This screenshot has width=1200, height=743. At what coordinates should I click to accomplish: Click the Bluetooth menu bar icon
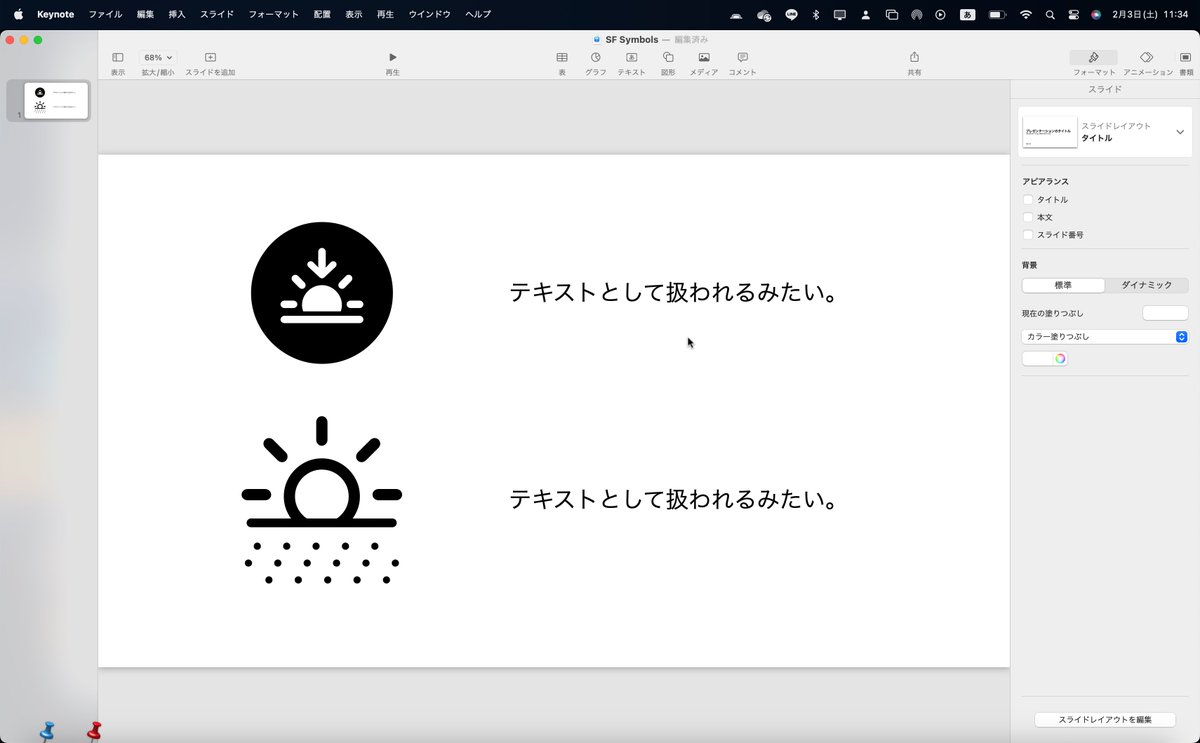point(815,15)
